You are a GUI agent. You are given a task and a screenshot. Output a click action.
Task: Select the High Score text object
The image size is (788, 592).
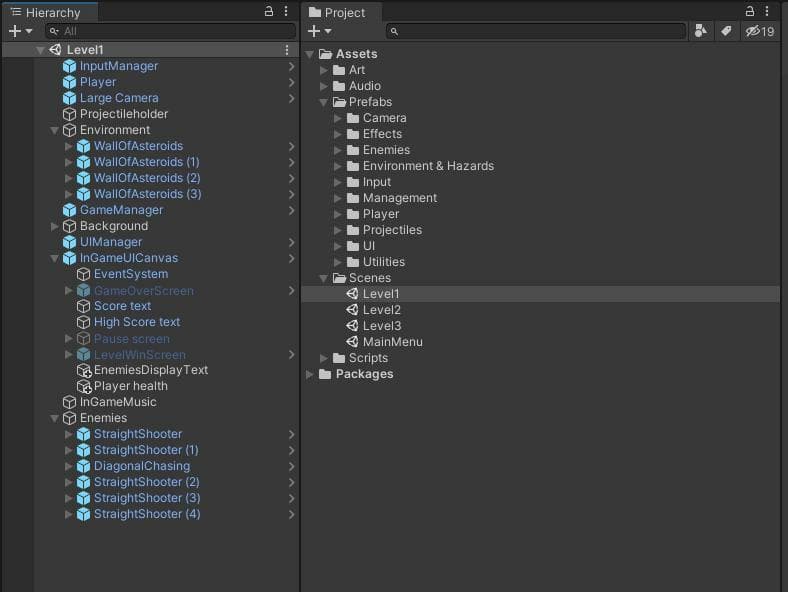[x=137, y=322]
